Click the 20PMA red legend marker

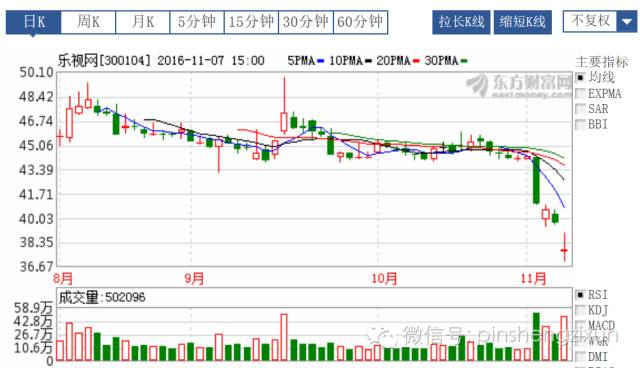point(416,61)
